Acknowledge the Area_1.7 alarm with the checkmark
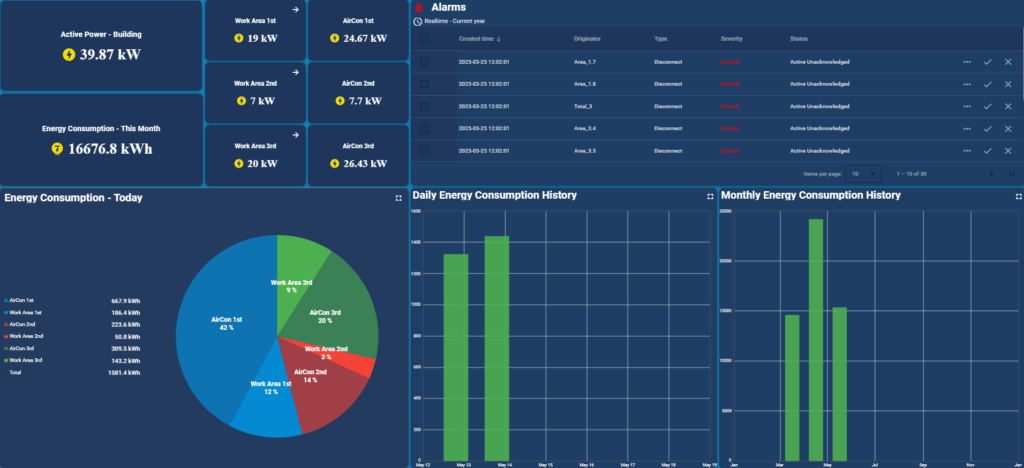Viewport: 1024px width, 468px height. (987, 62)
